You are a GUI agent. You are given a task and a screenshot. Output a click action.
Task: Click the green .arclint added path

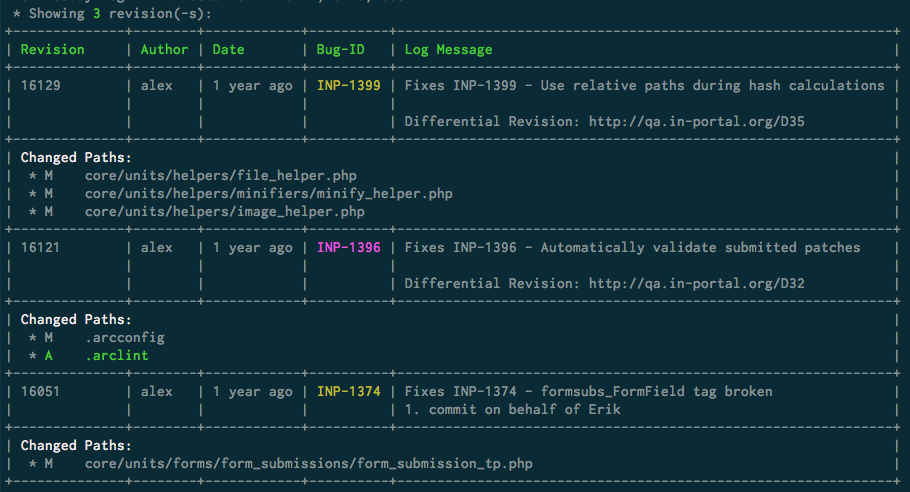point(117,355)
